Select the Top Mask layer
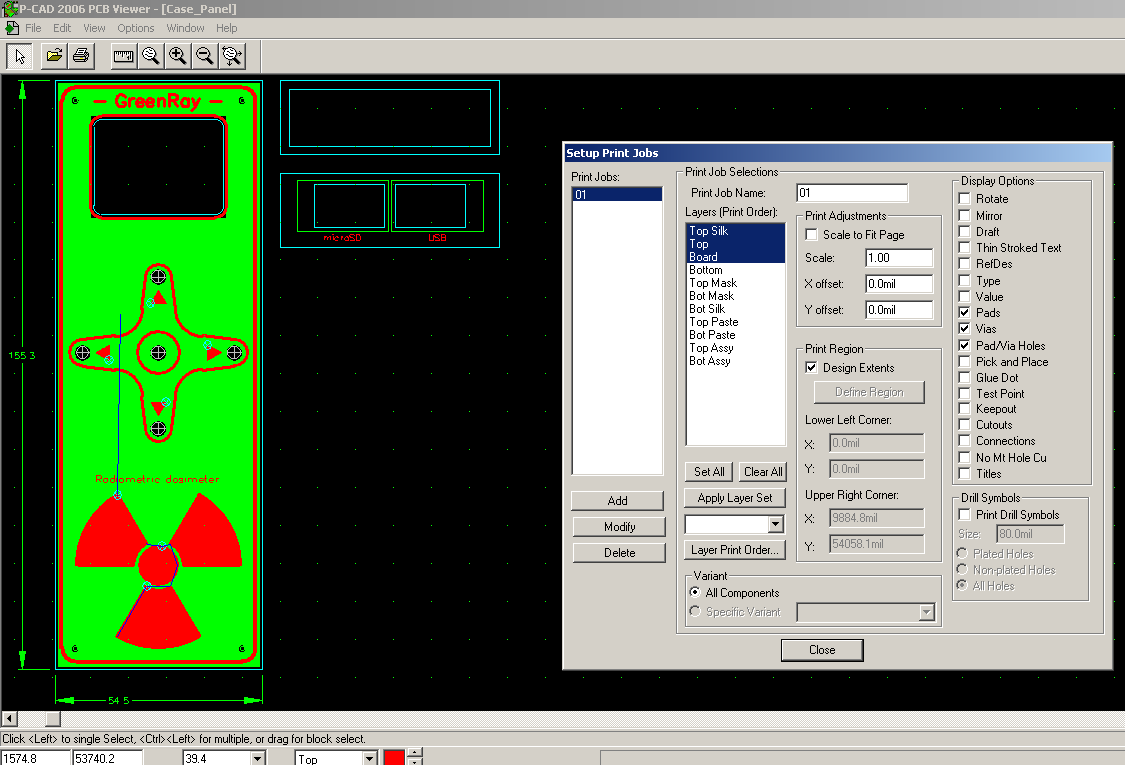Image resolution: width=1125 pixels, height=765 pixels. [x=735, y=283]
